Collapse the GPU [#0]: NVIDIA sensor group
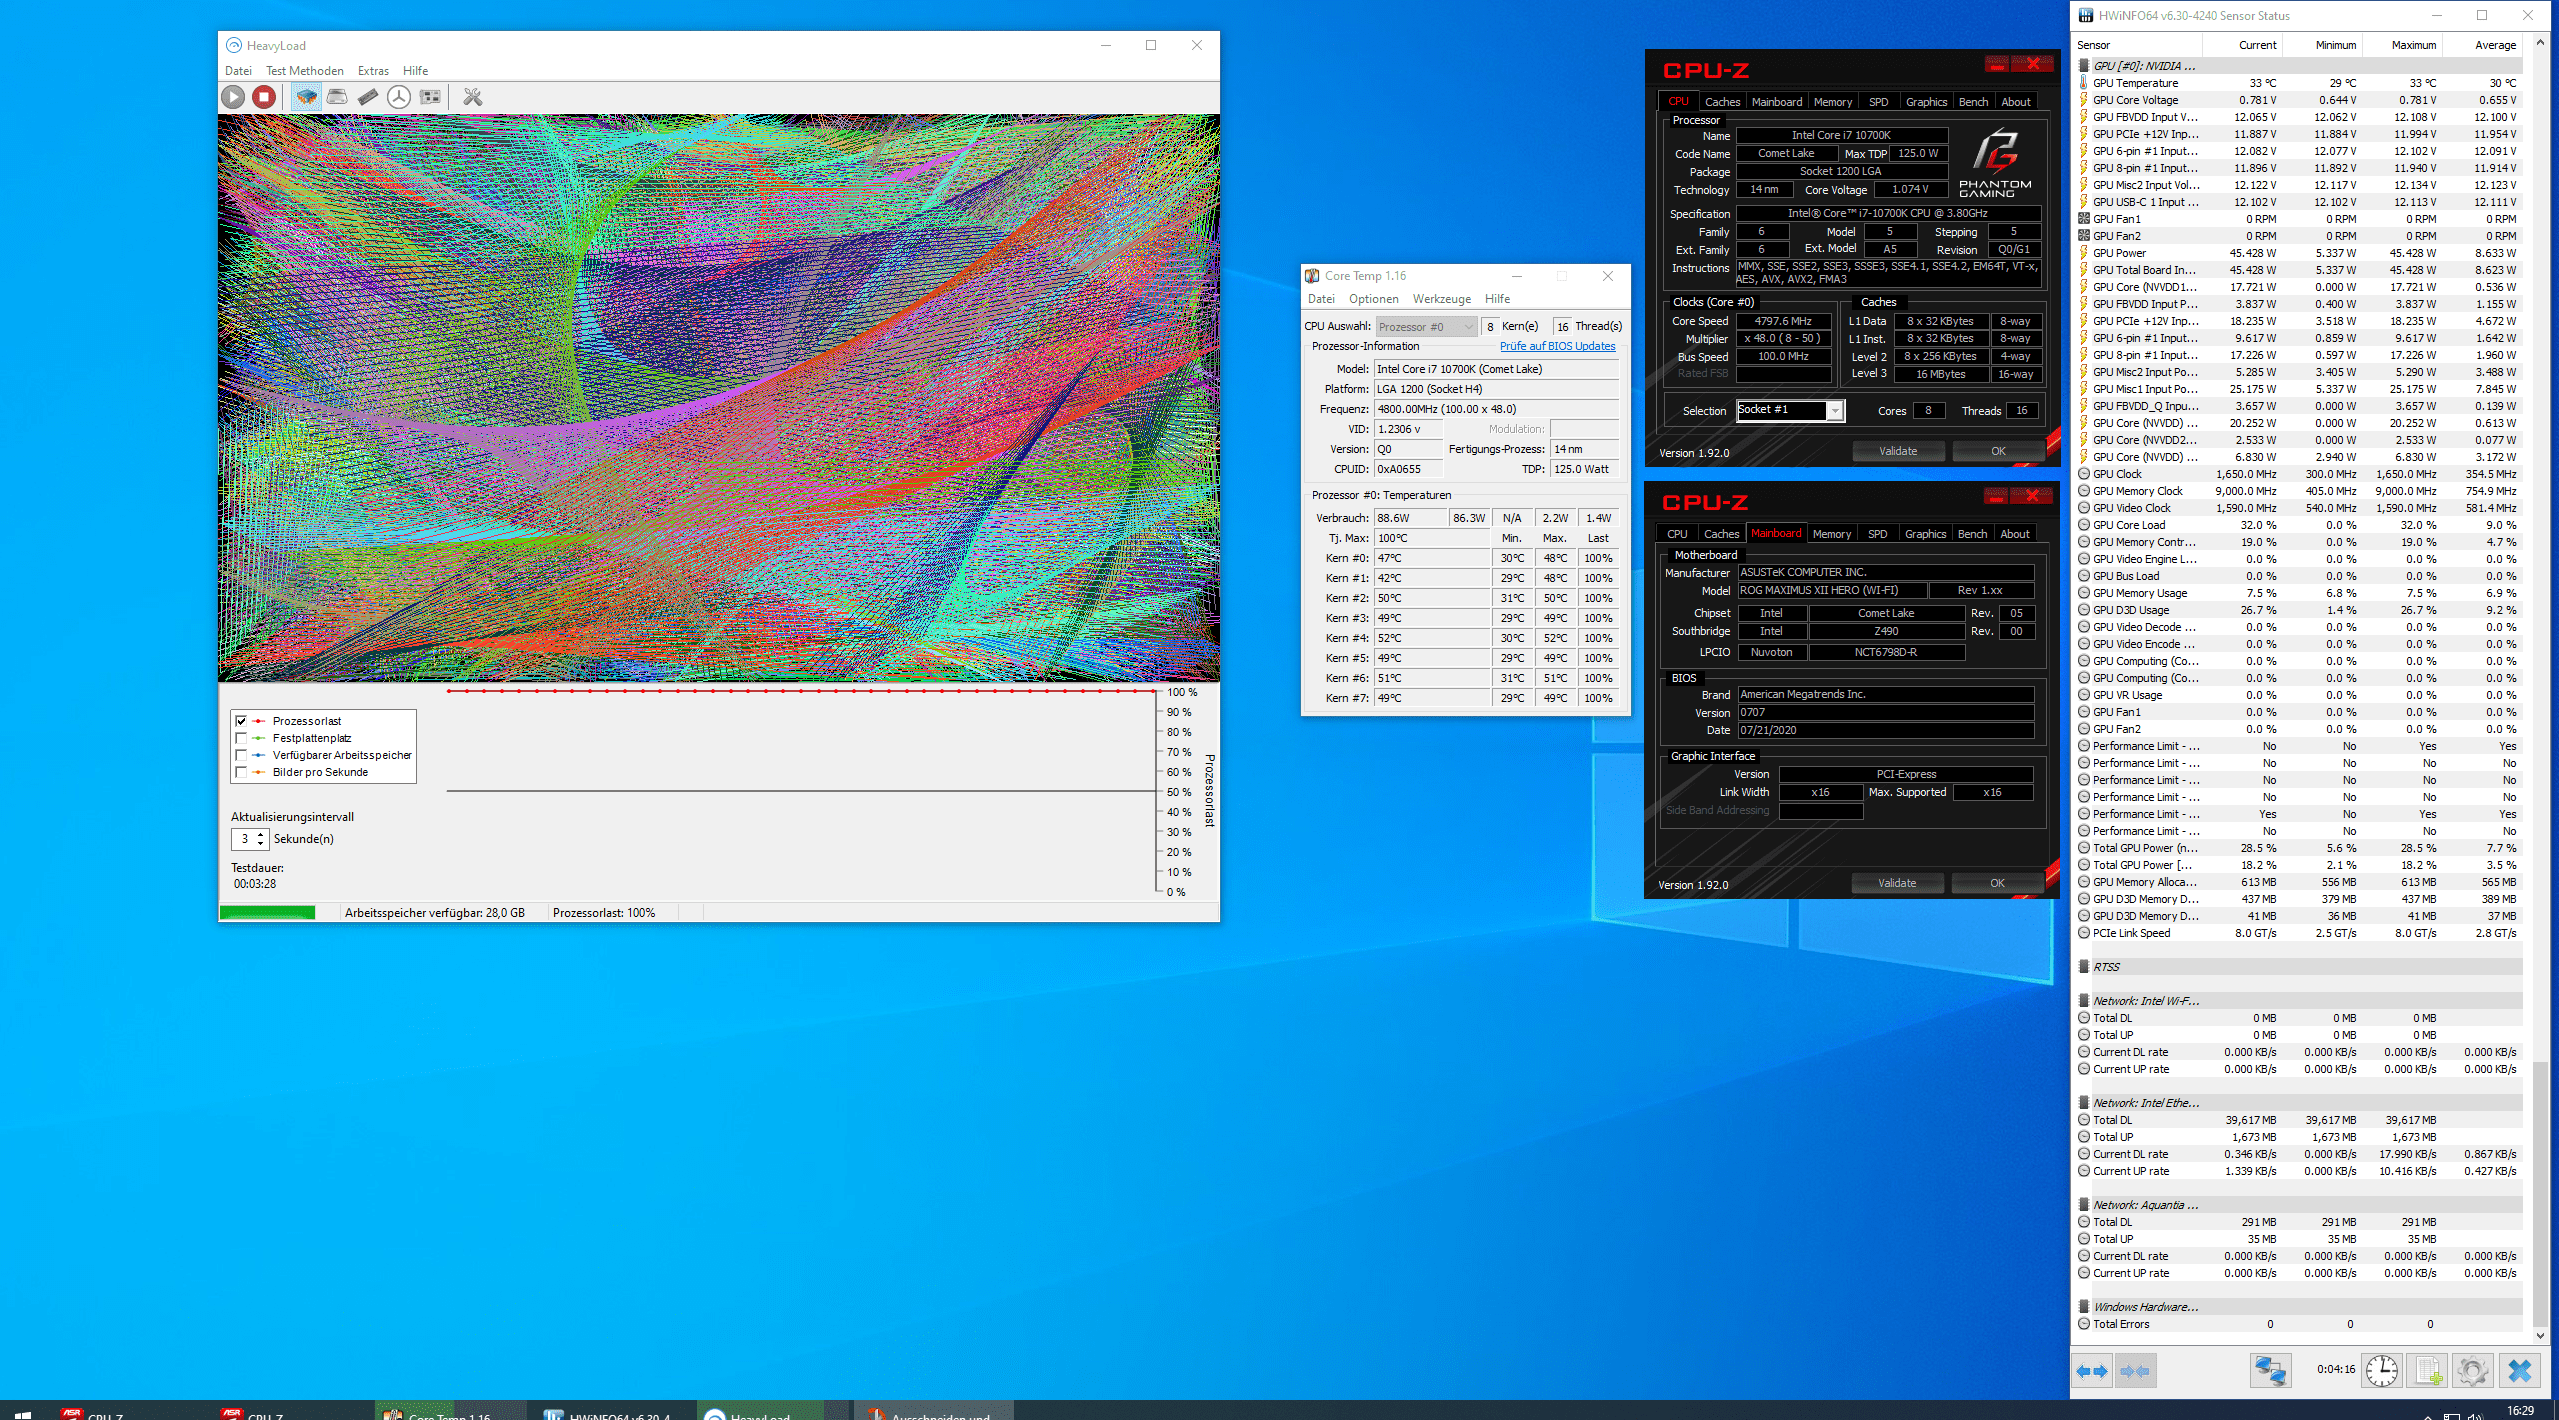 [x=2084, y=66]
